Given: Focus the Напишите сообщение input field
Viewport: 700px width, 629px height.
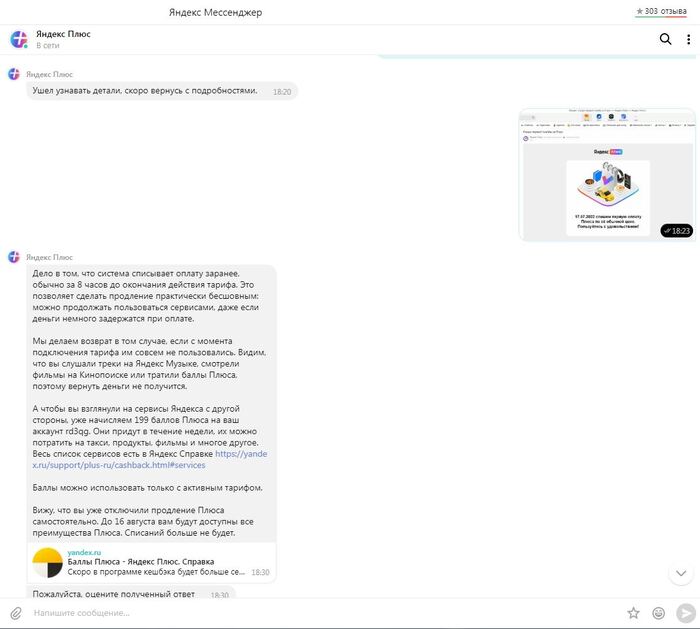Looking at the screenshot, I should [x=326, y=613].
